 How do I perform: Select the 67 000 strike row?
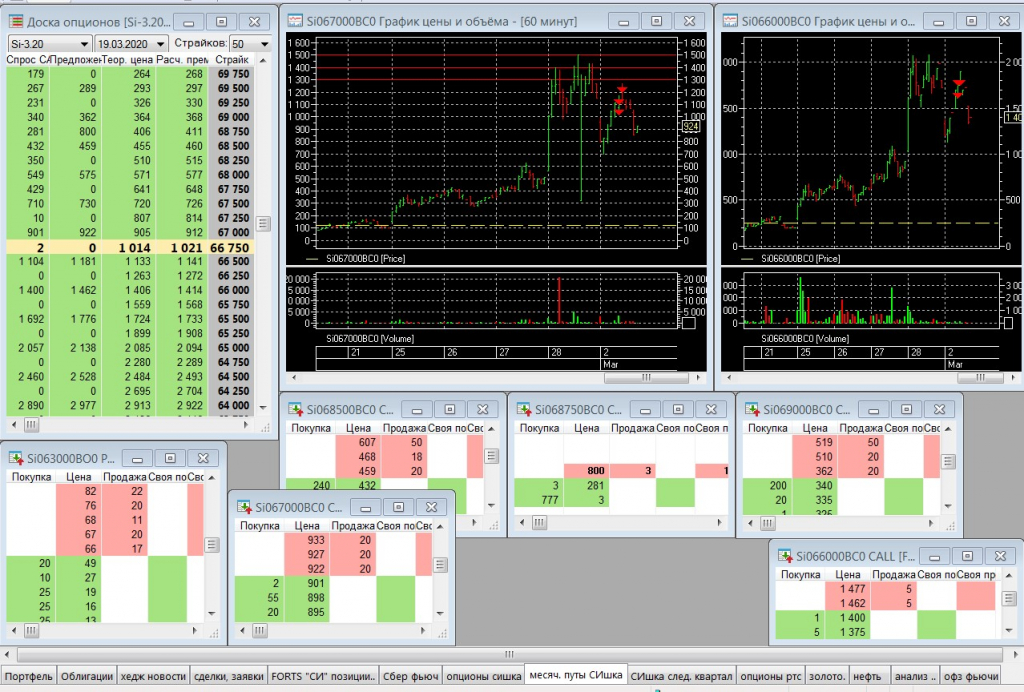130,232
